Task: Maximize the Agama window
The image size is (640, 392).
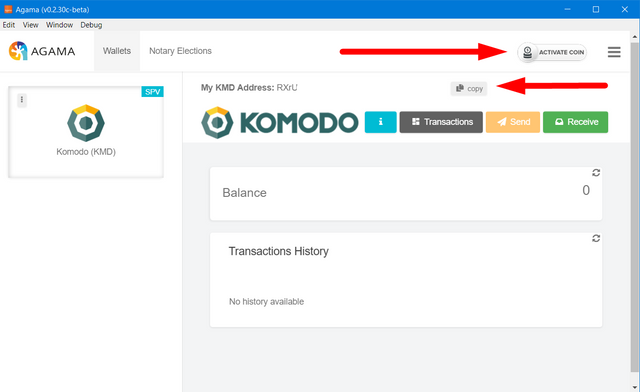Action: 596,9
